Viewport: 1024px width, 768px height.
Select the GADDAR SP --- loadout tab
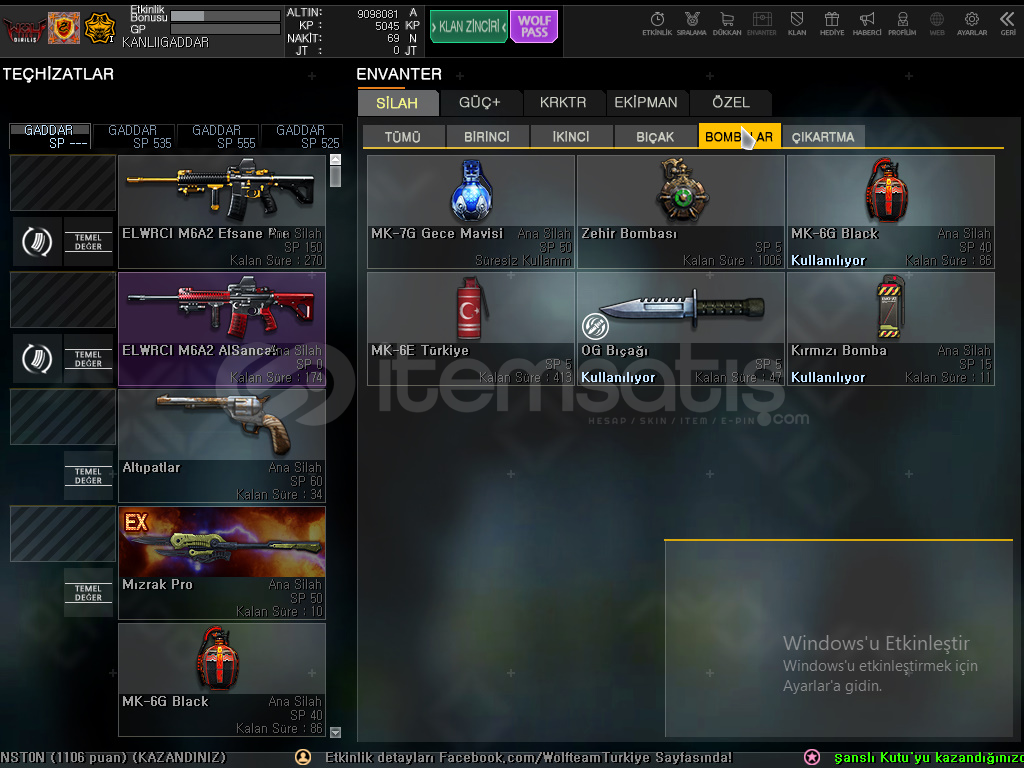[49, 136]
